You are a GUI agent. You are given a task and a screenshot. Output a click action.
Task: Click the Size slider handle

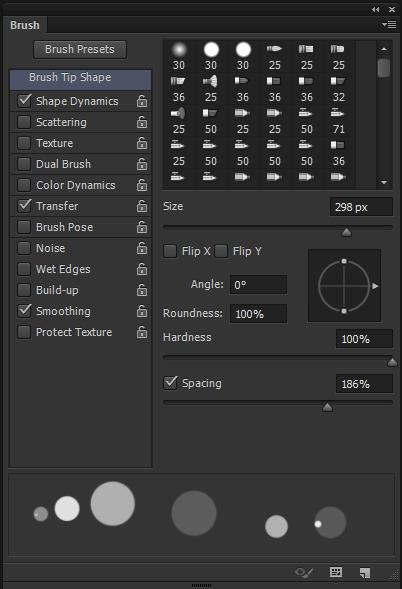coord(346,233)
